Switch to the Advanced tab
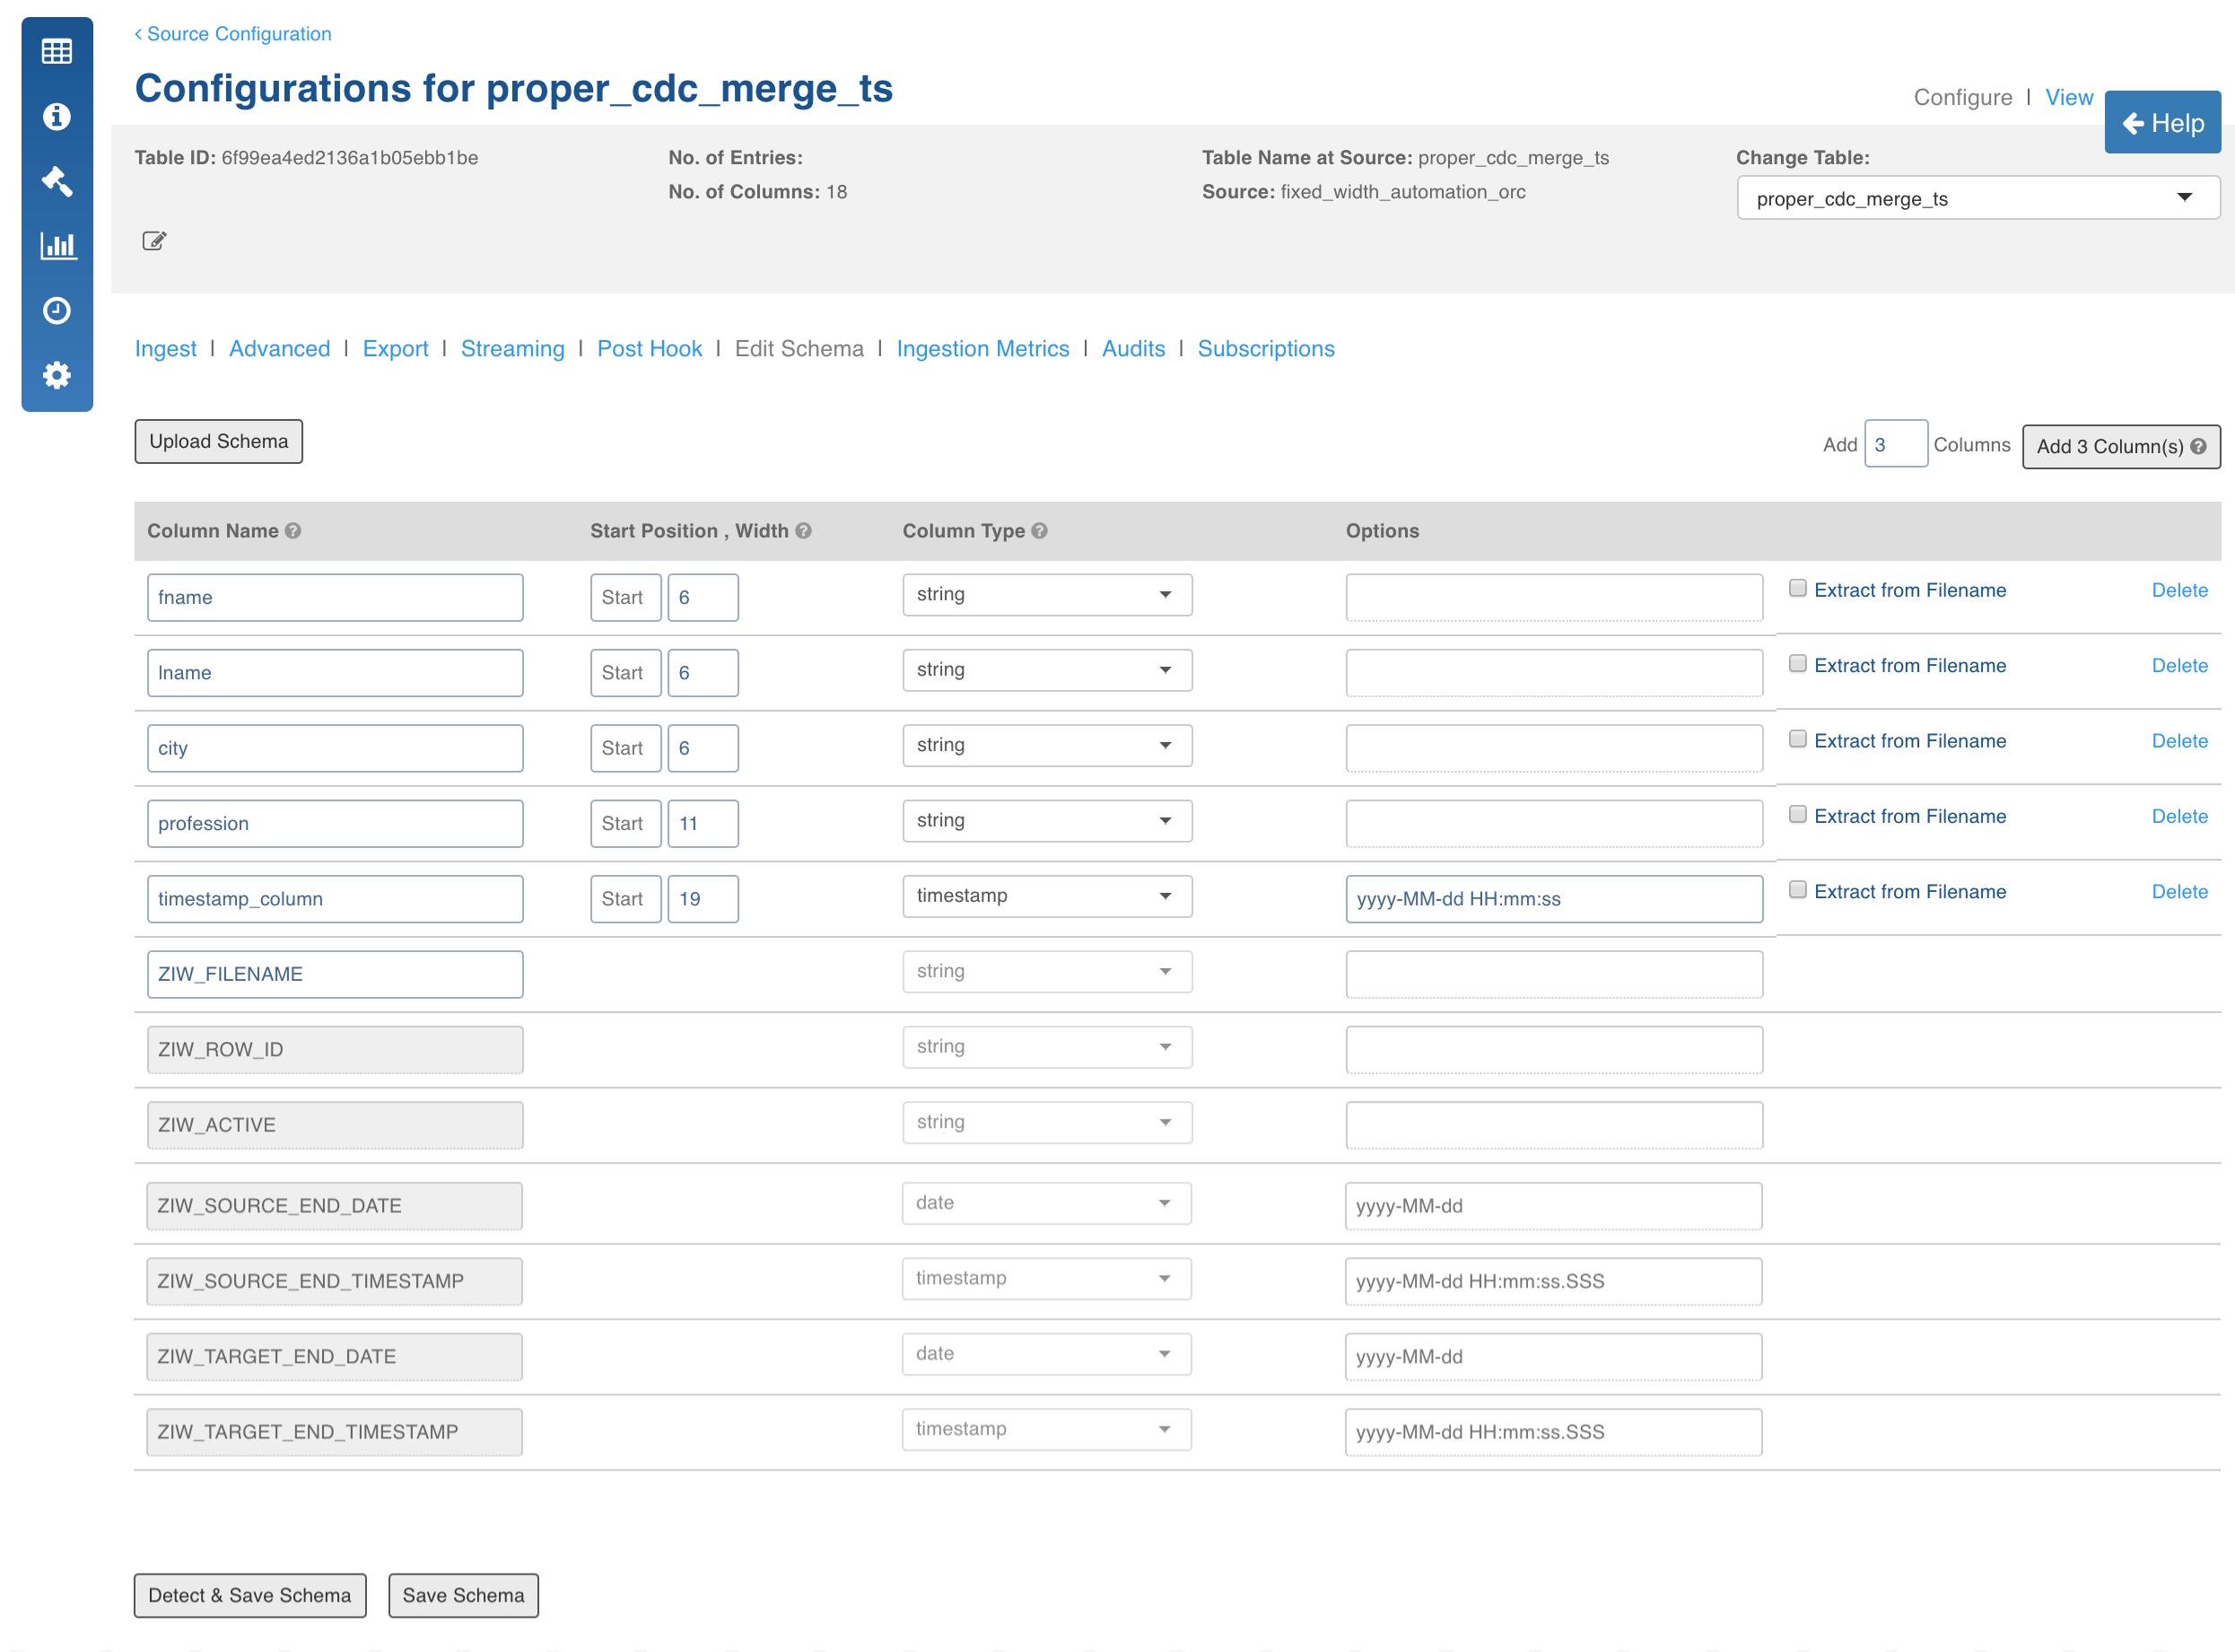 [x=279, y=348]
